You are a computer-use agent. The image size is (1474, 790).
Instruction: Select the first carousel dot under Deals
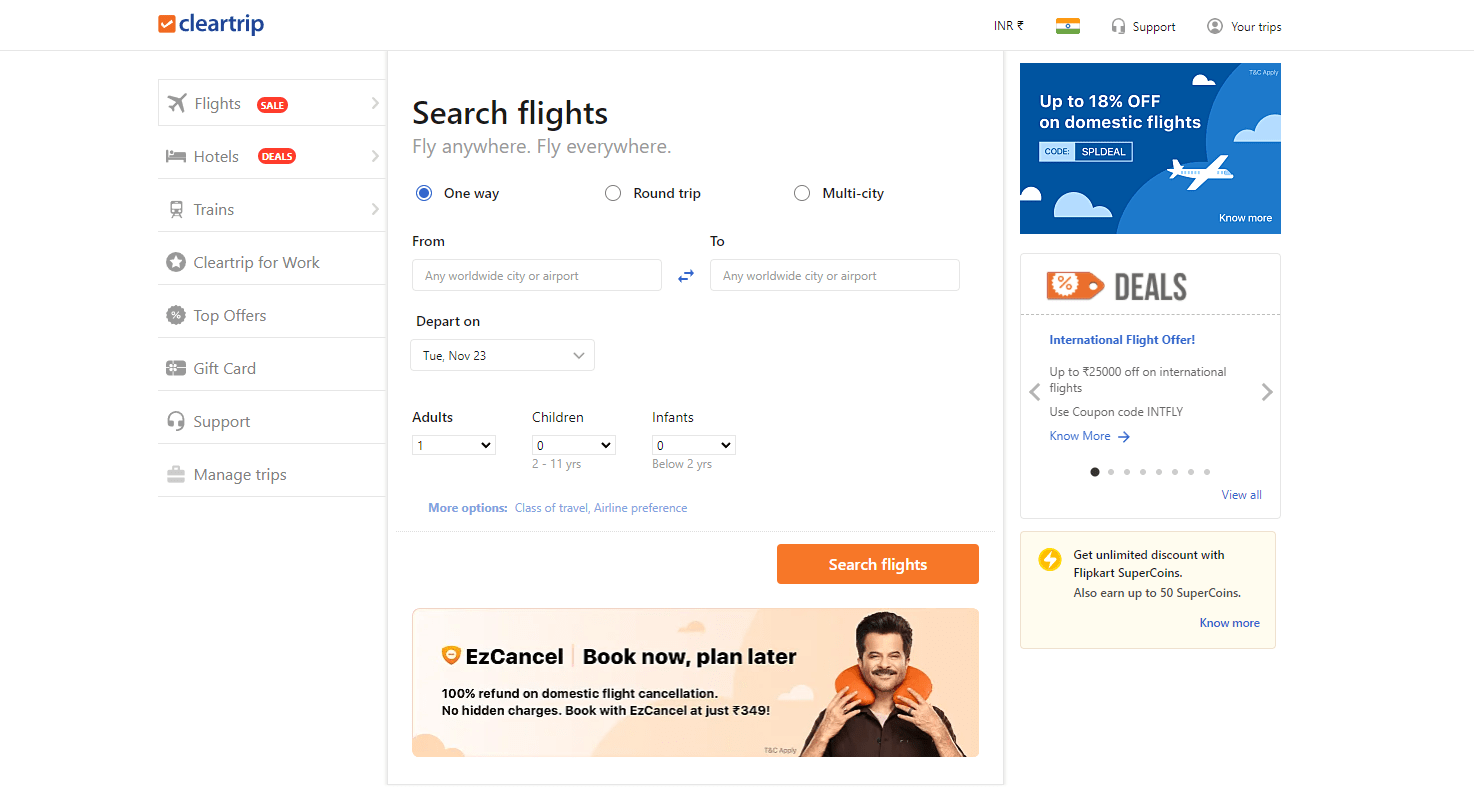1094,471
